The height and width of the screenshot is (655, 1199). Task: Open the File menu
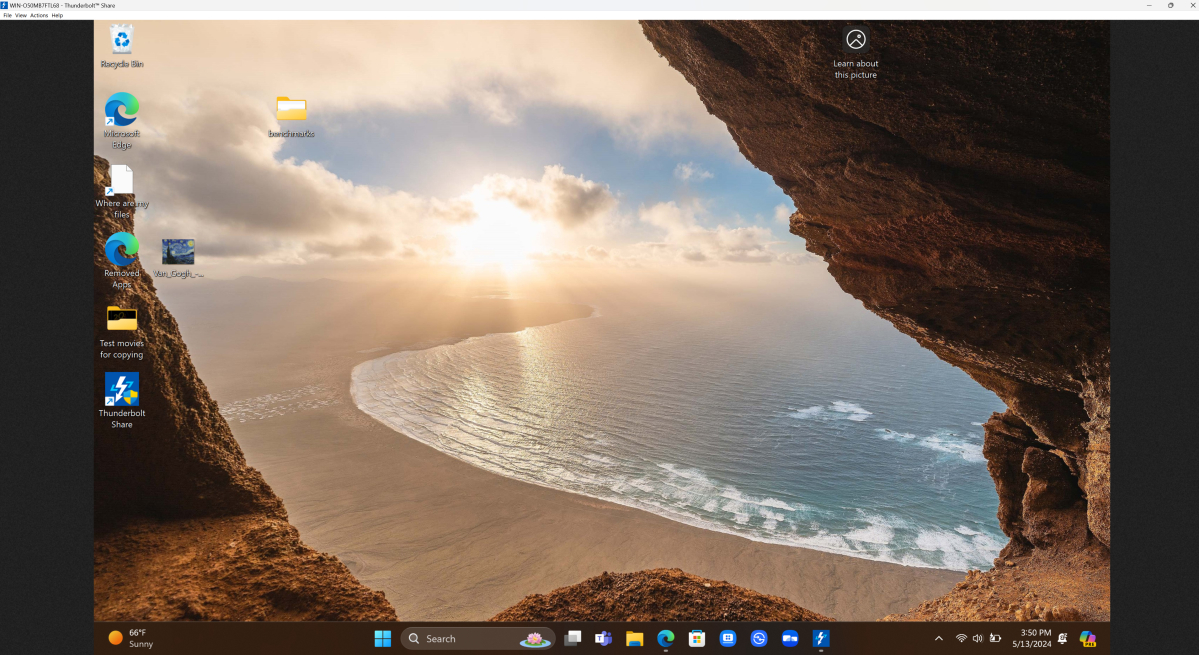point(7,15)
